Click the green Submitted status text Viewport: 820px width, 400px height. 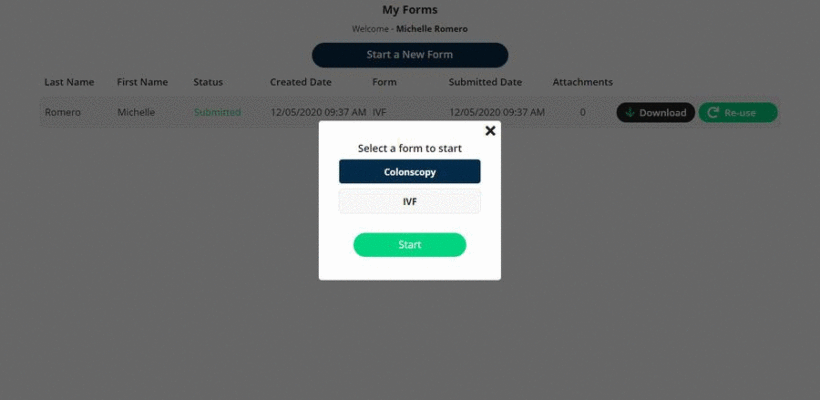point(218,112)
